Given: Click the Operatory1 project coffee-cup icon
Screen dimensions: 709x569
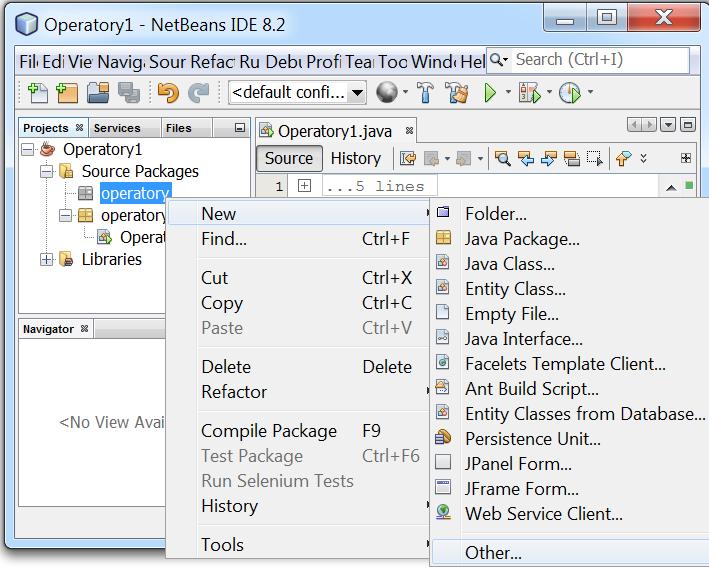Looking at the screenshot, I should click(47, 149).
